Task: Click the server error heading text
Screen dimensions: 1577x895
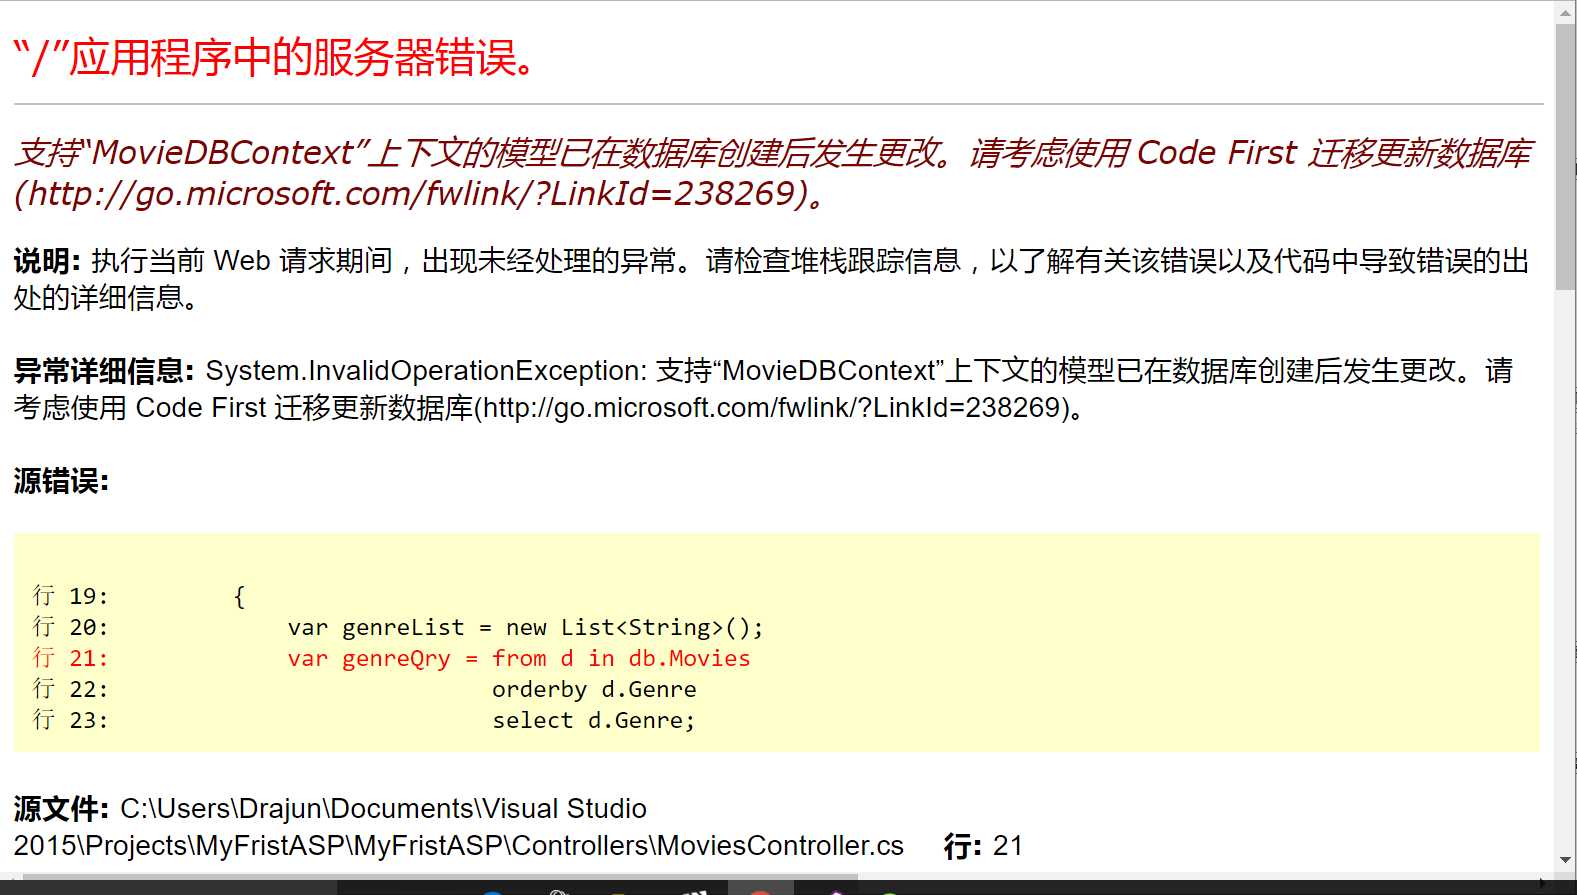Action: point(276,57)
